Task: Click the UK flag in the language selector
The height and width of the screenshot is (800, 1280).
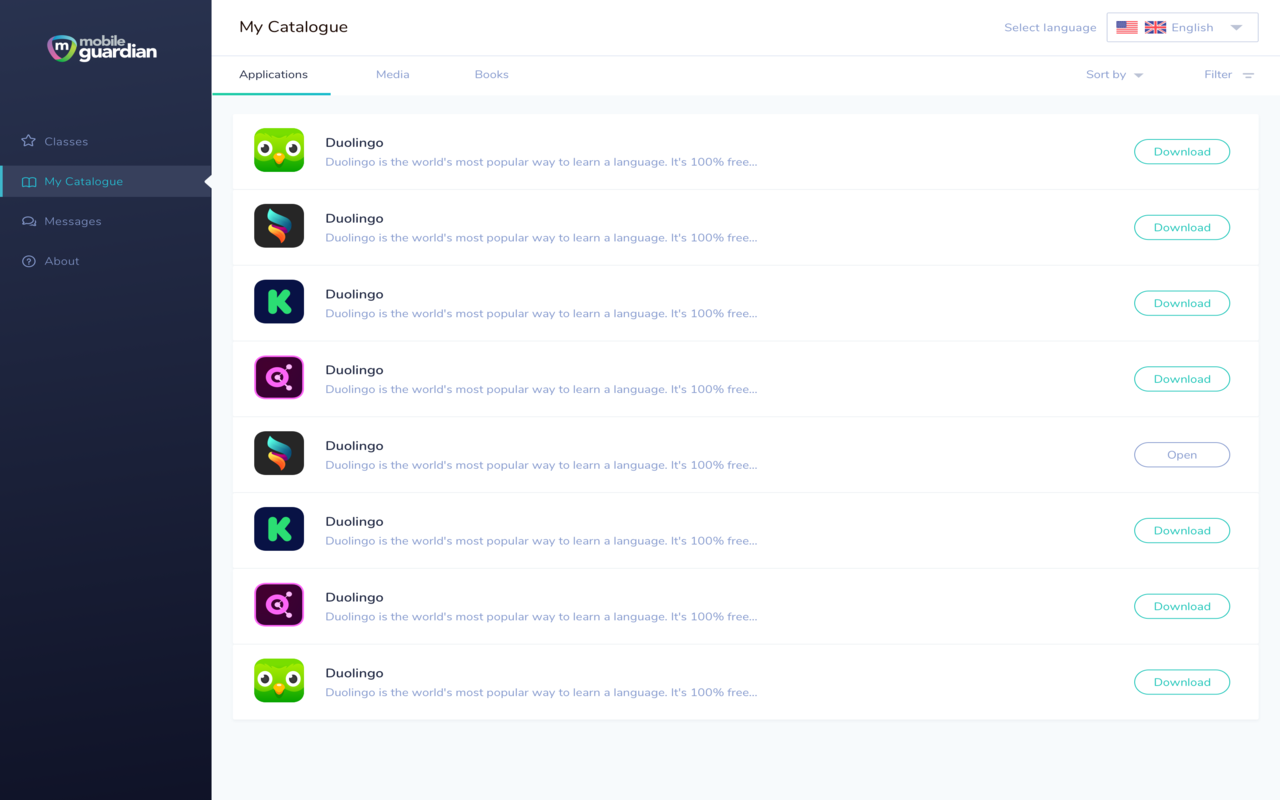Action: pyautogui.click(x=1155, y=28)
